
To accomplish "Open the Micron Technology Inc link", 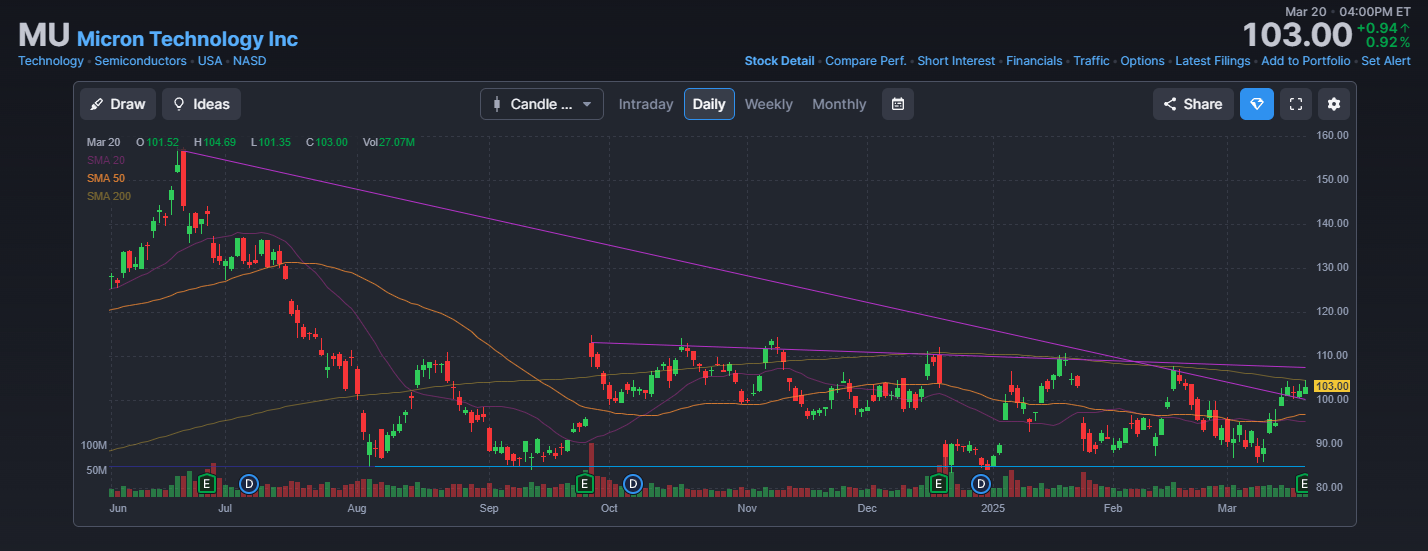I will pos(187,39).
